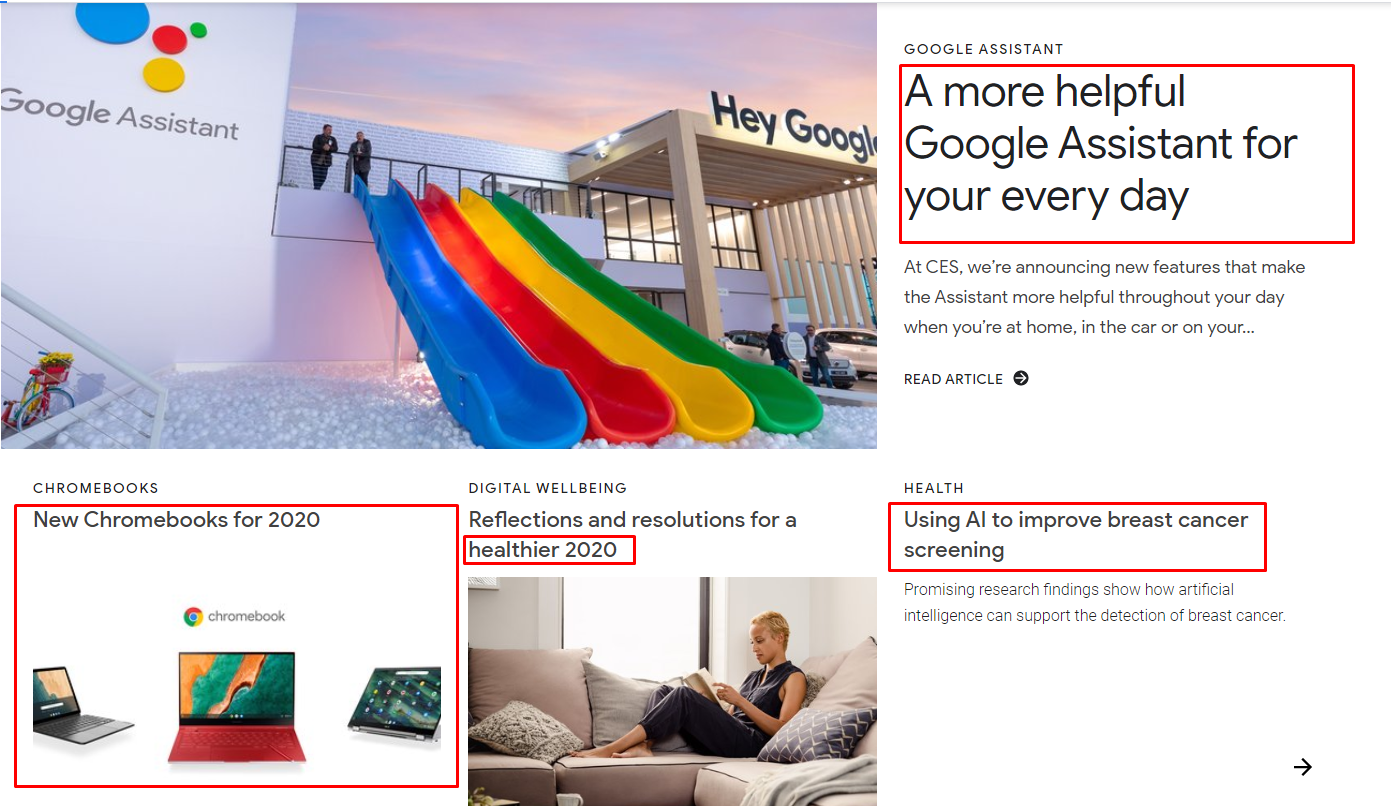Open the READ ARTICLE link
Screen dimensions: 1391x806
point(953,379)
